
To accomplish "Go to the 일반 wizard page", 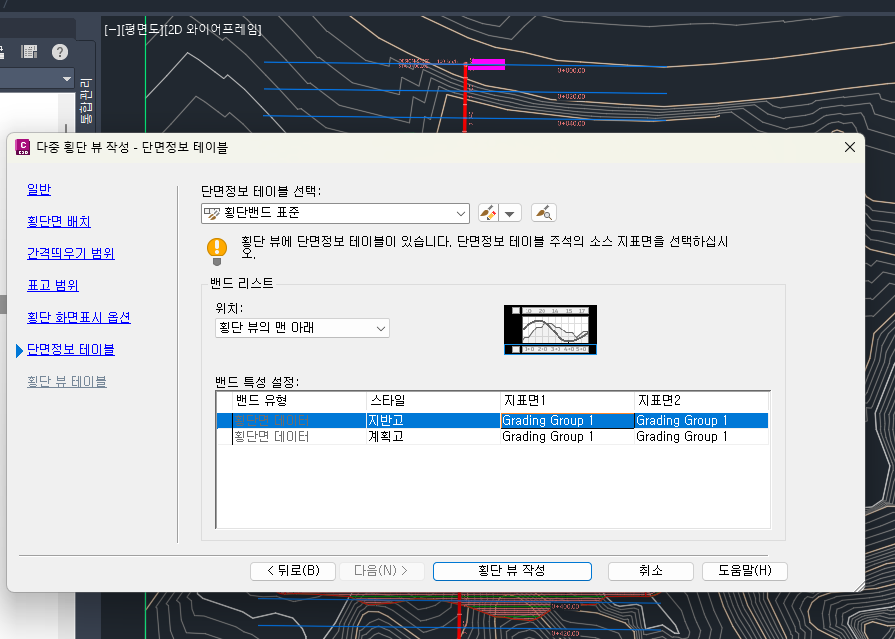I will pyautogui.click(x=39, y=189).
